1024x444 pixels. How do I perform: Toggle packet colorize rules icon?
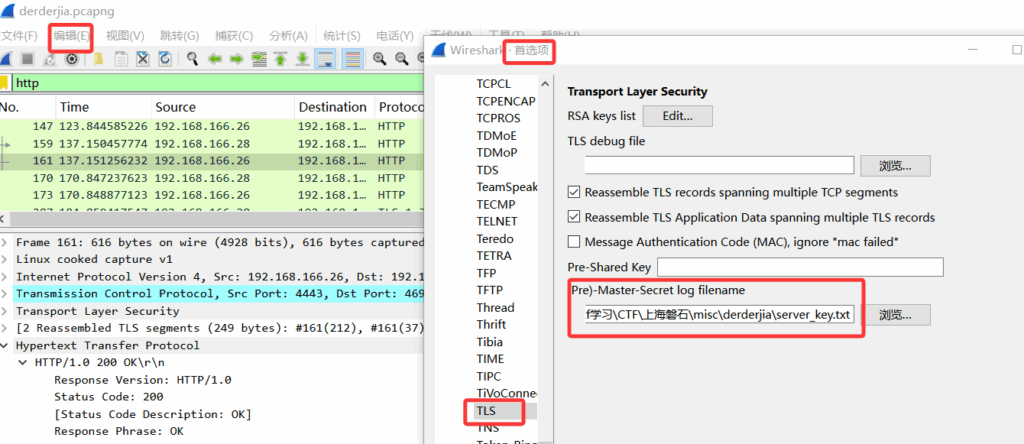pos(352,60)
